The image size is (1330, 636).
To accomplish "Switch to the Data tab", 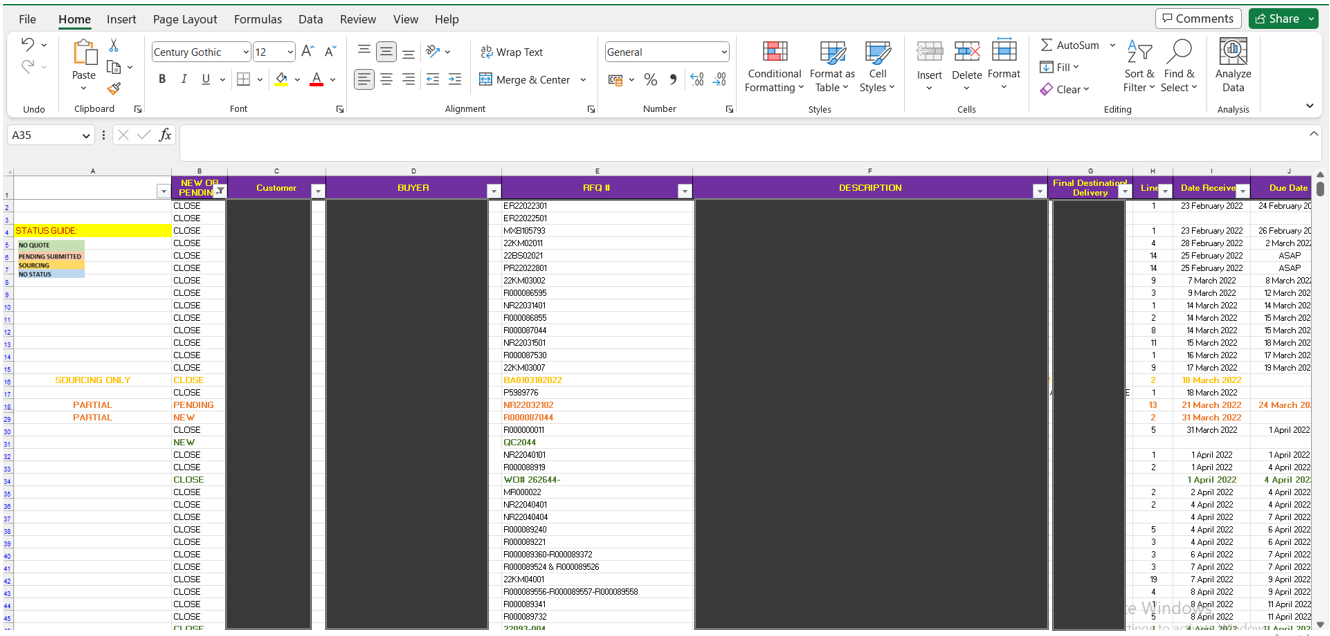I will pyautogui.click(x=311, y=19).
